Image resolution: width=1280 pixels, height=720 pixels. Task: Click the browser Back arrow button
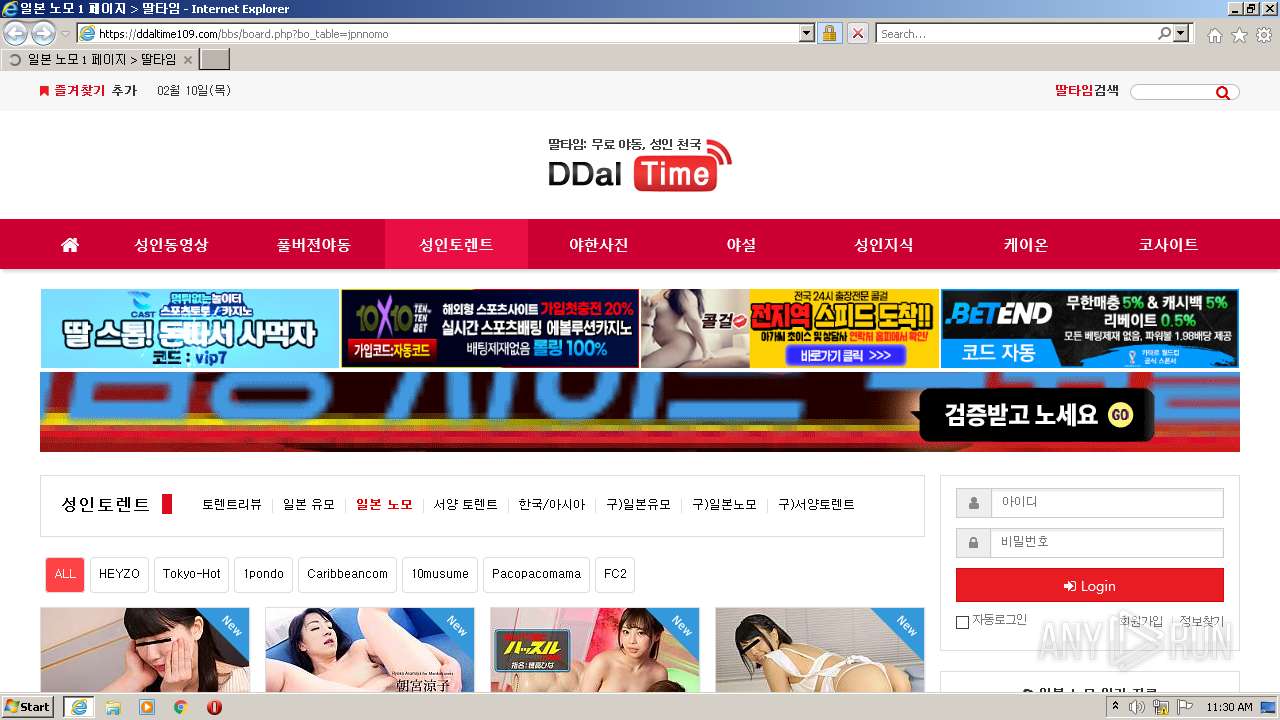(16, 33)
